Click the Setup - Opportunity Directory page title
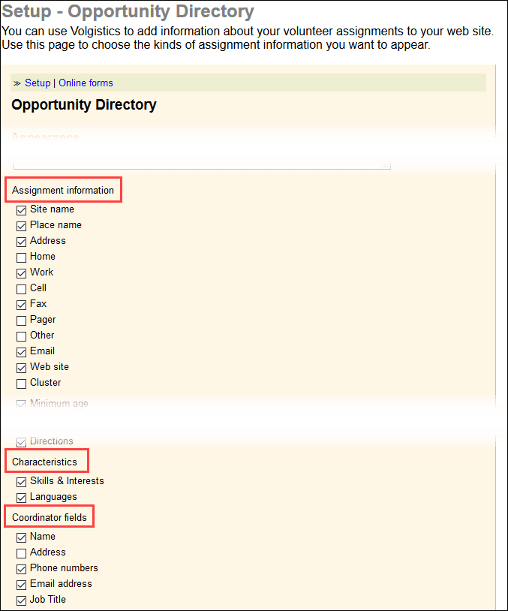The image size is (508, 611). click(x=128, y=12)
